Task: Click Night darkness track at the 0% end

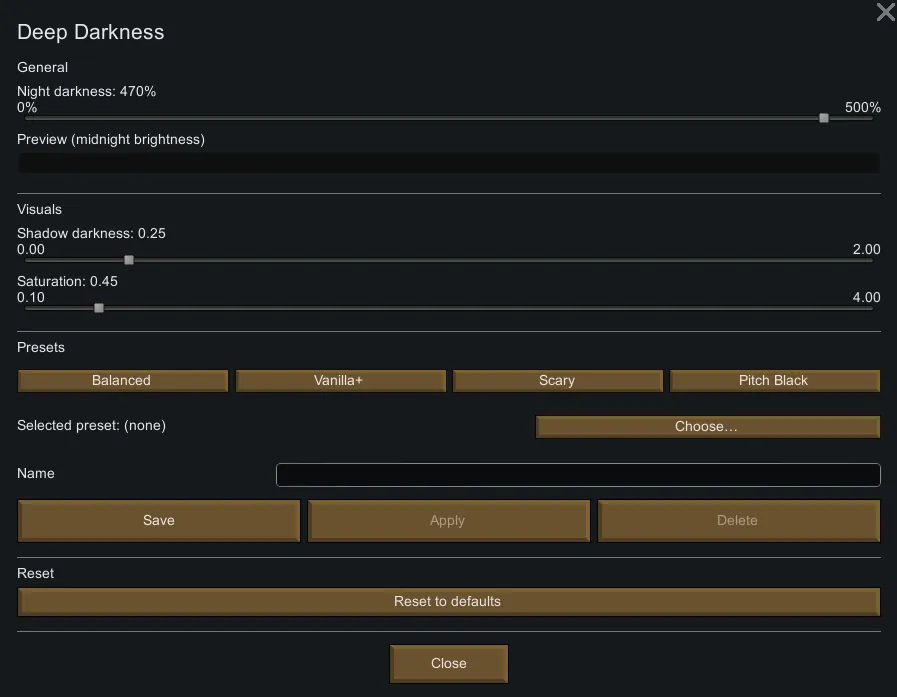Action: tap(27, 118)
